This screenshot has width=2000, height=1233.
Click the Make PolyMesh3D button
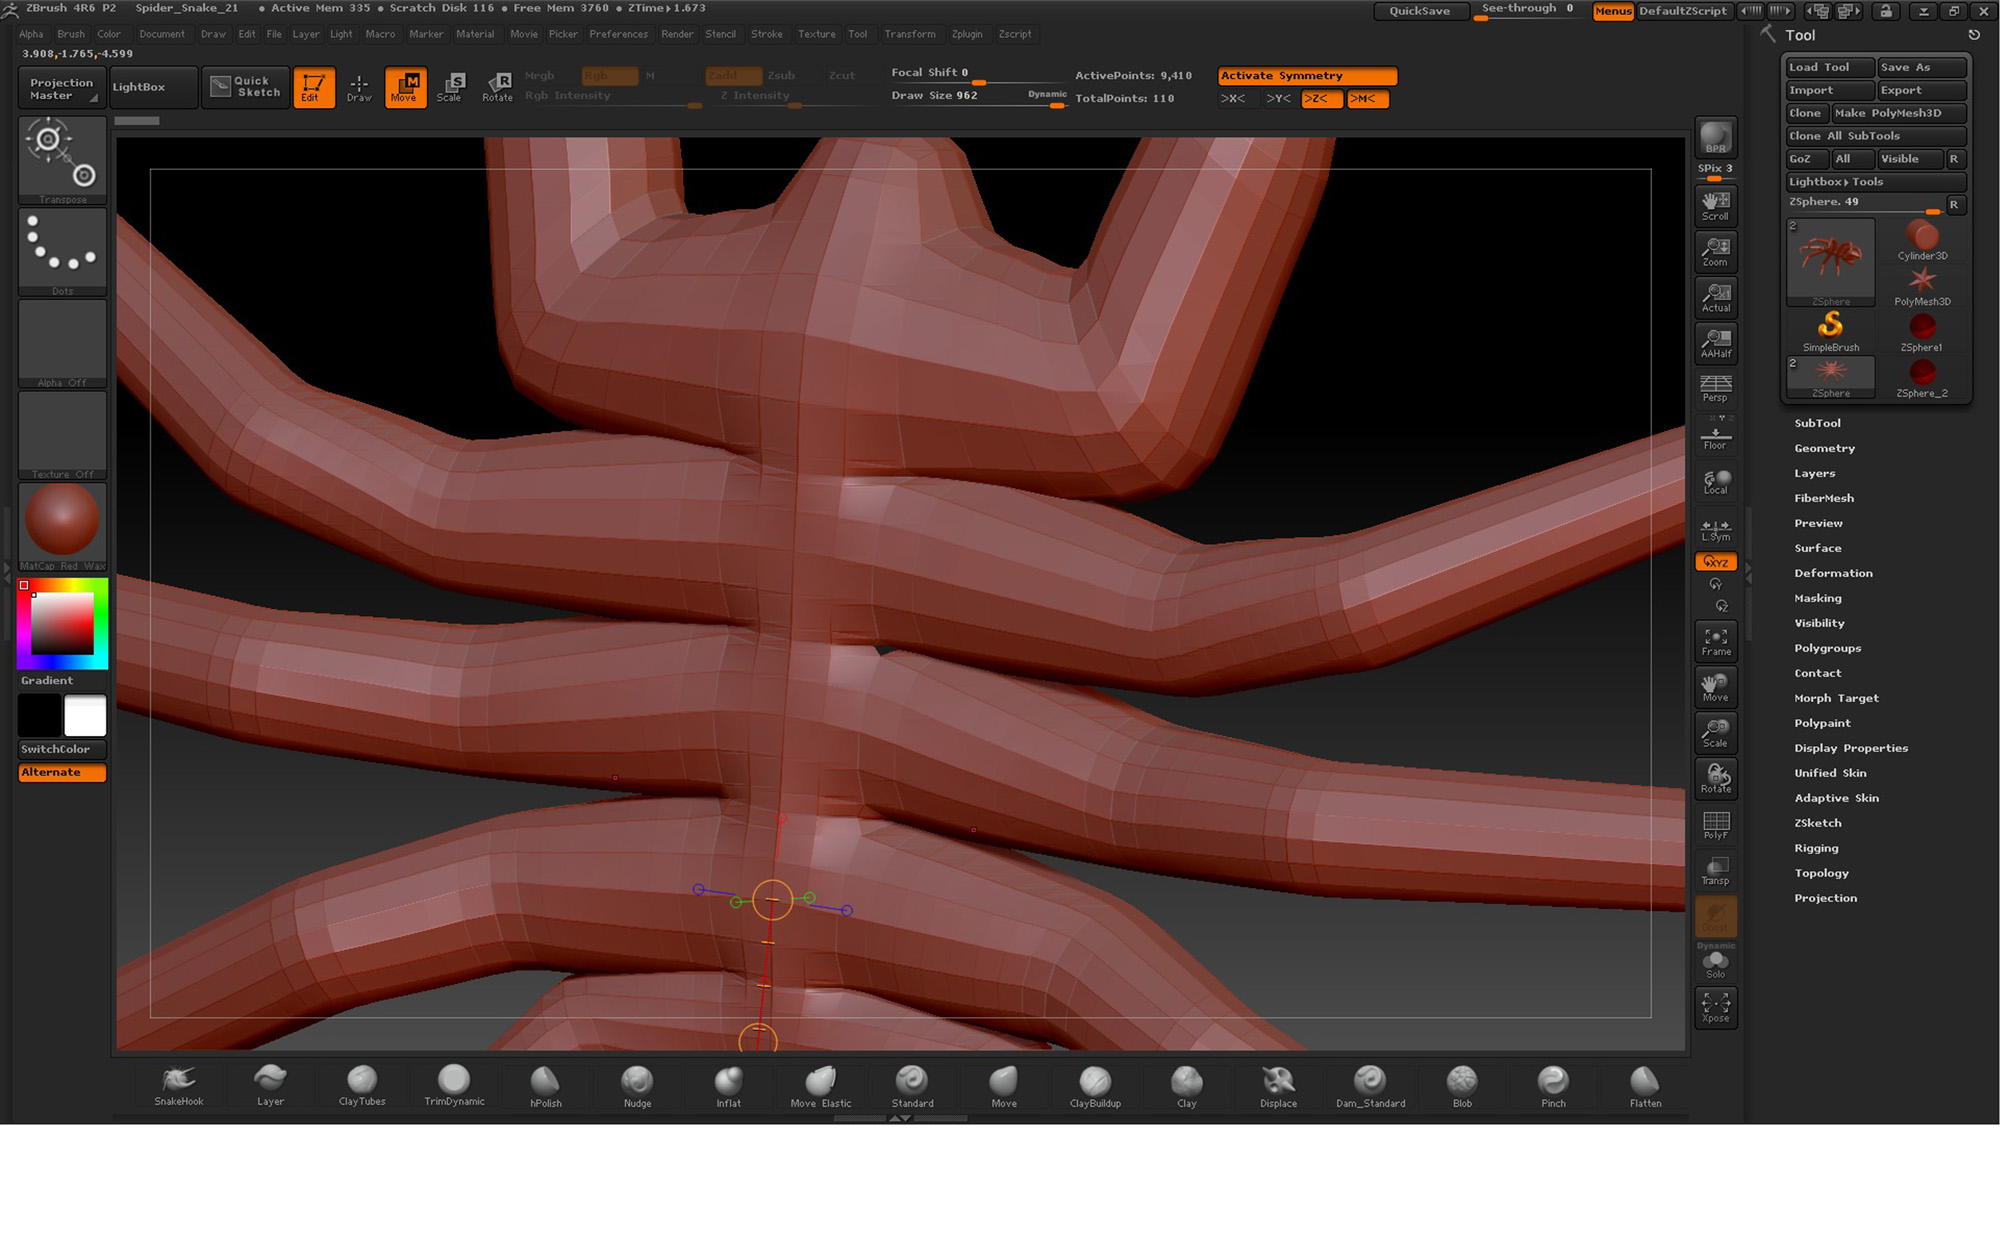pyautogui.click(x=1899, y=113)
